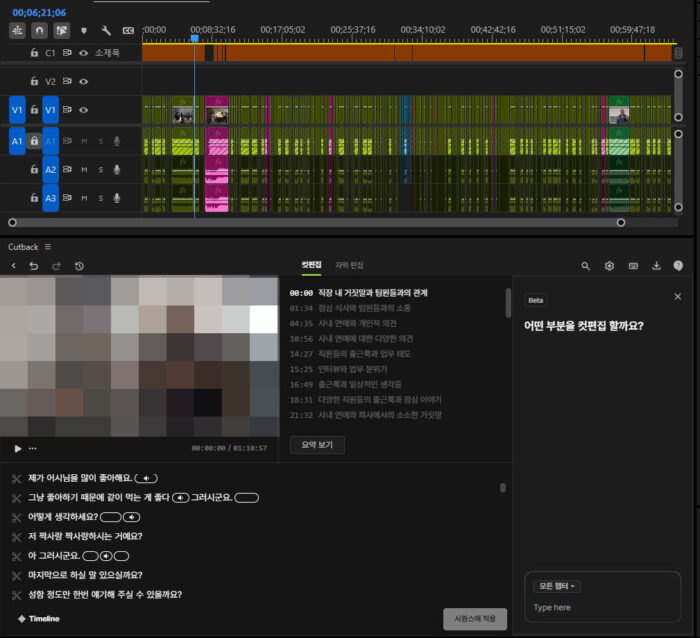Open the Cutback search magnifier icon
This screenshot has height=638, width=700.
coord(586,266)
